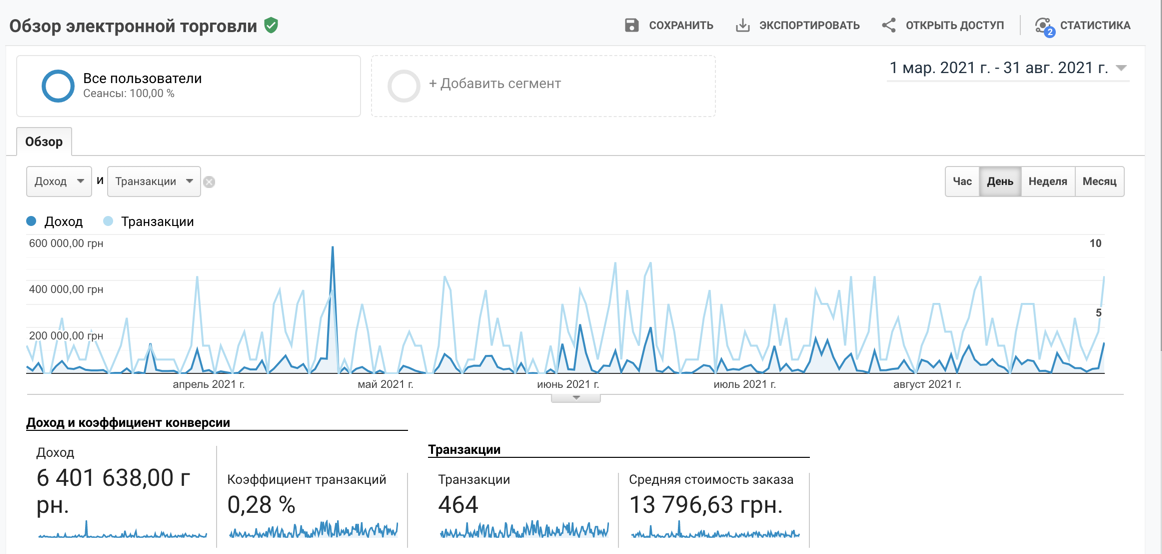Click + Добавить сегмент

pyautogui.click(x=494, y=84)
